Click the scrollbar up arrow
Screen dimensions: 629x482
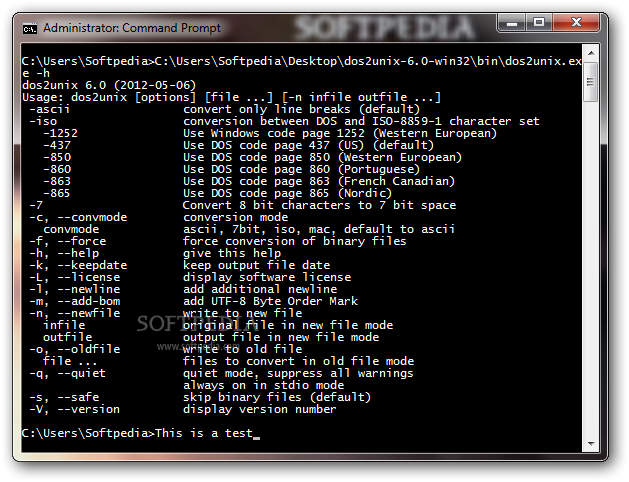pyautogui.click(x=591, y=53)
